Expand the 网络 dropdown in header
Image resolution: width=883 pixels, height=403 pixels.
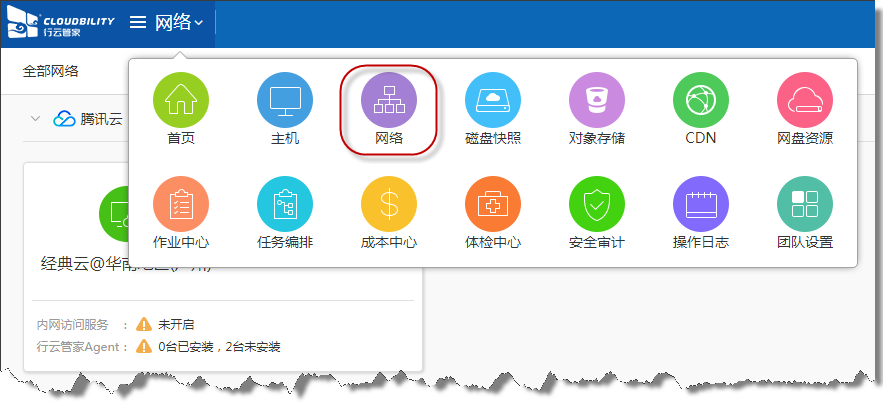point(180,22)
